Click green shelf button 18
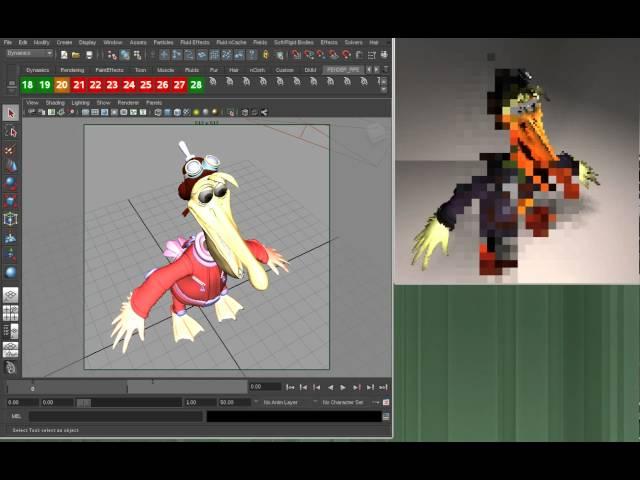This screenshot has height=480, width=640. pos(28,85)
